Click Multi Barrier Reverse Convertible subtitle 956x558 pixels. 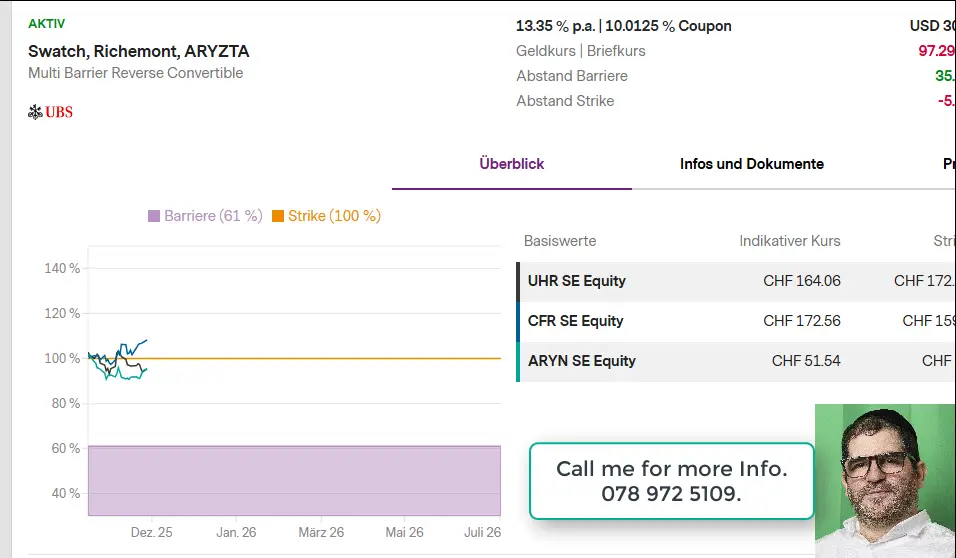[135, 73]
